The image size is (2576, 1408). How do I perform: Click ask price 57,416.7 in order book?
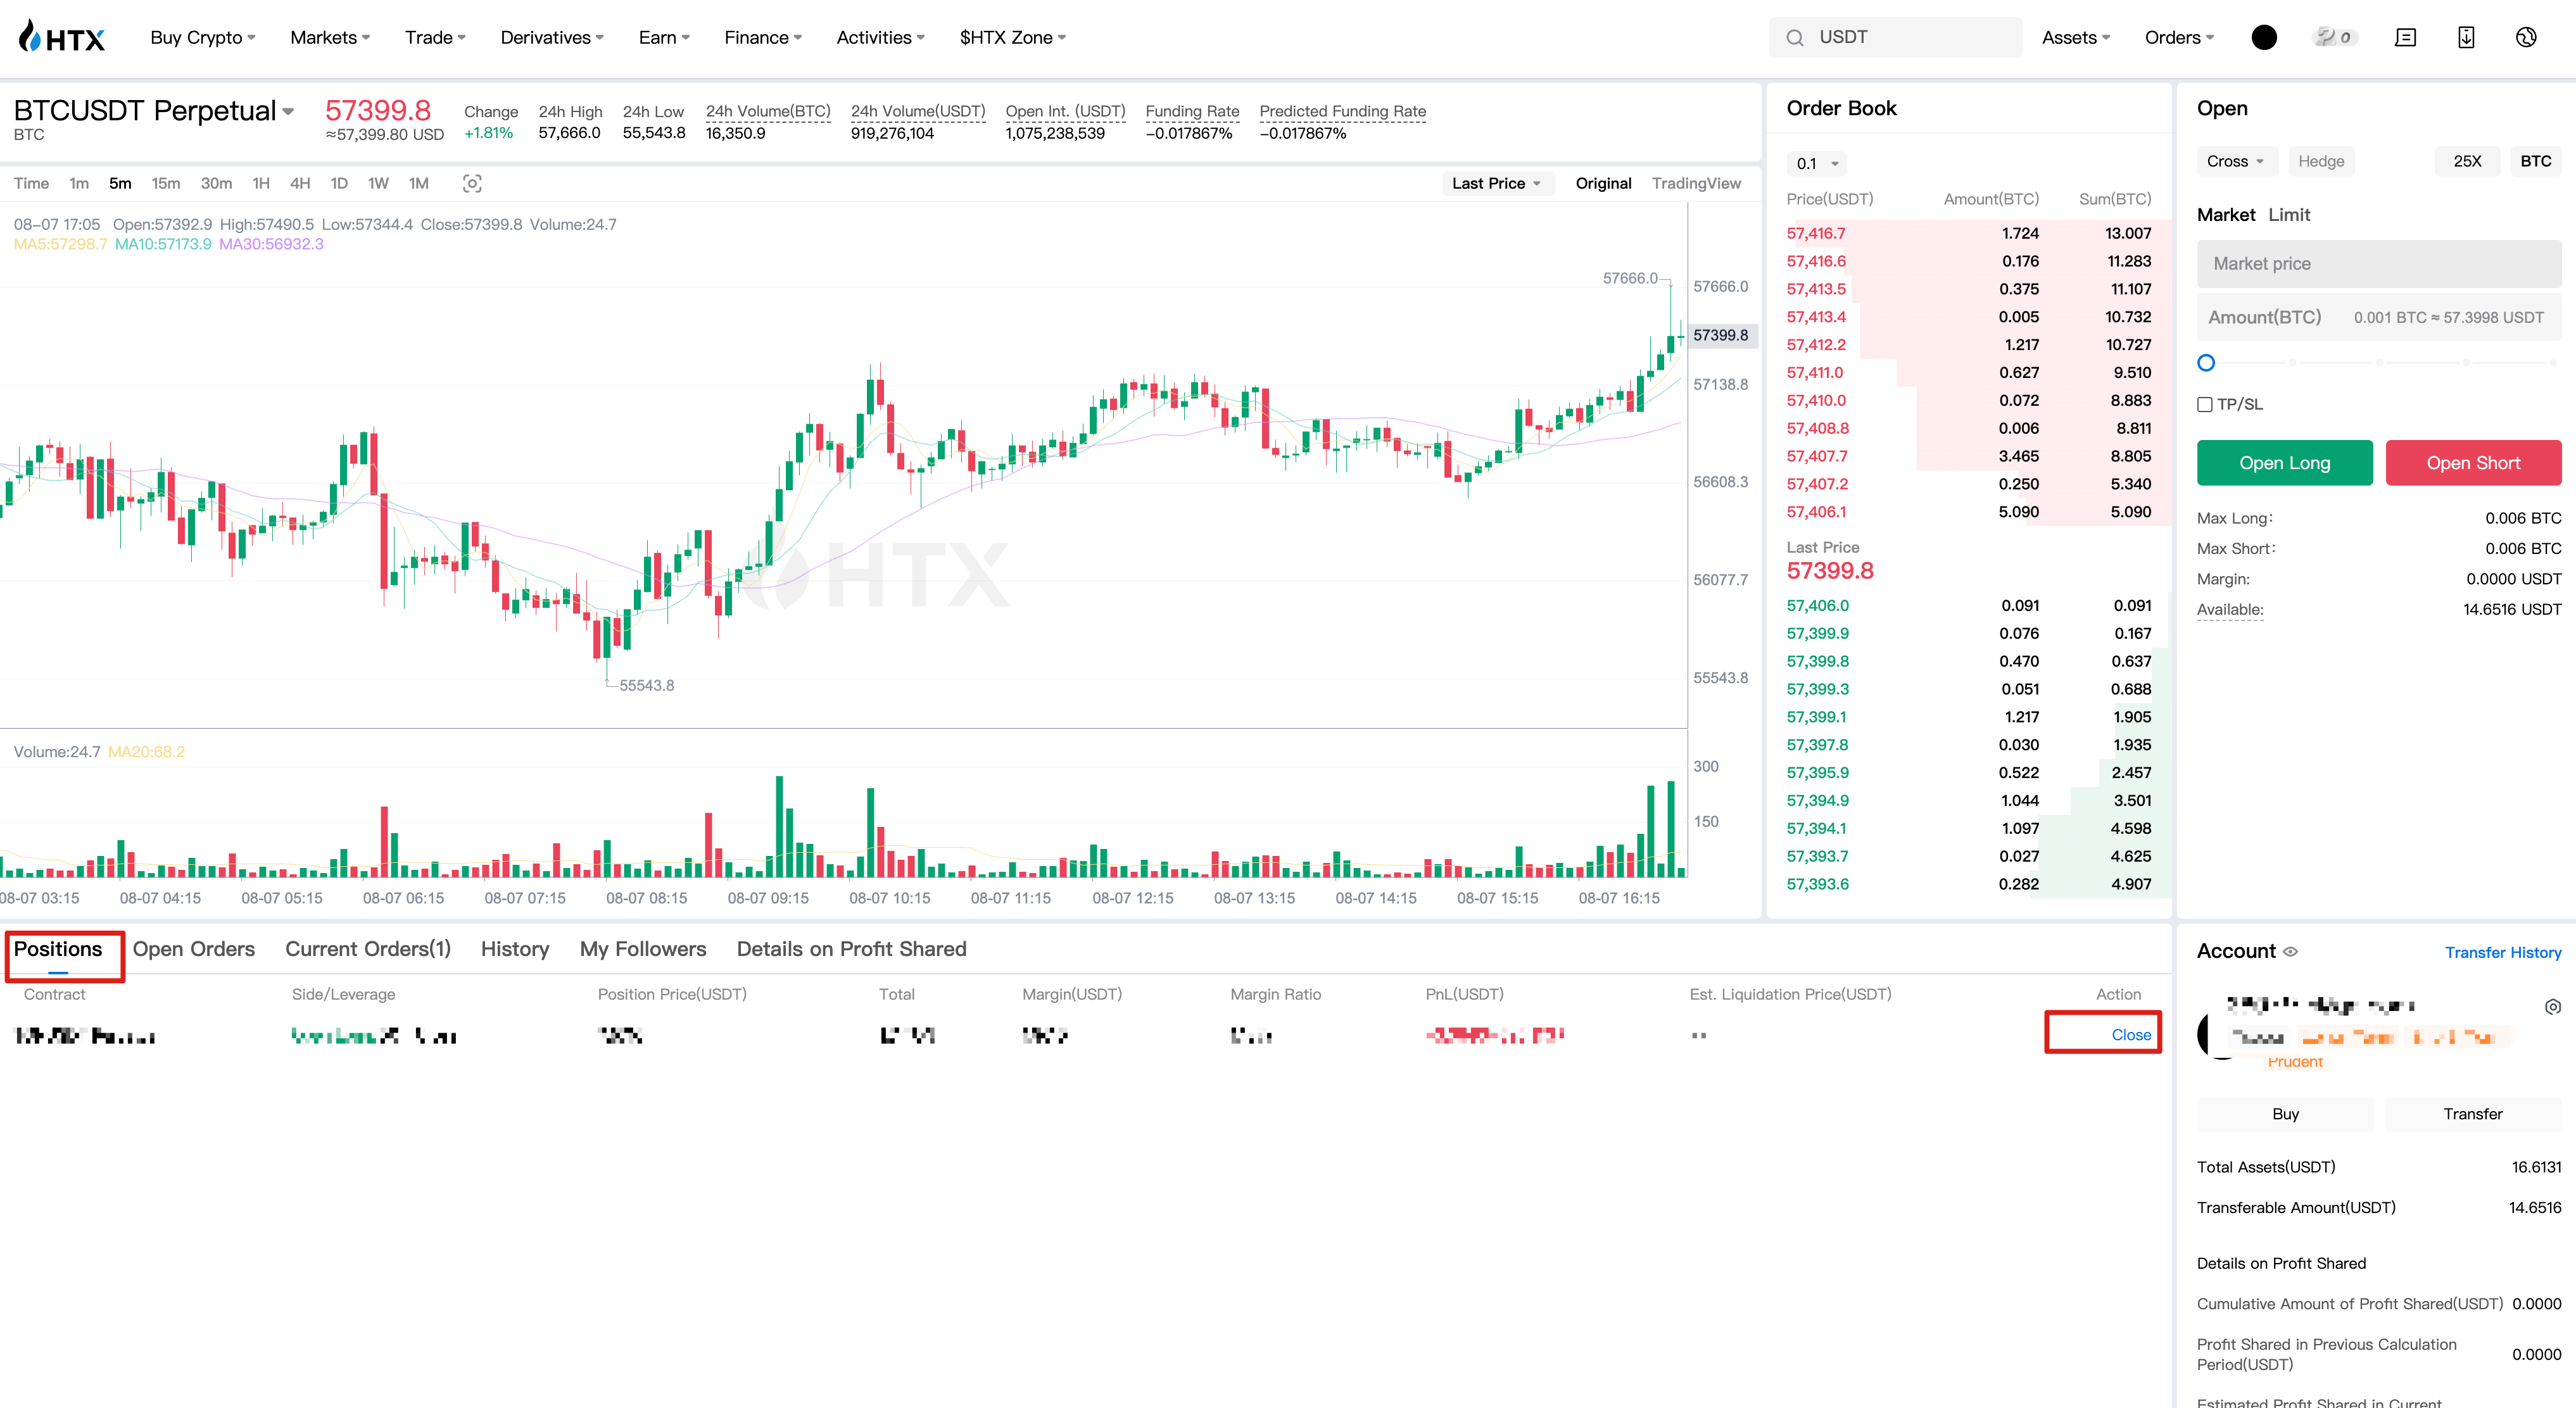(x=1816, y=233)
